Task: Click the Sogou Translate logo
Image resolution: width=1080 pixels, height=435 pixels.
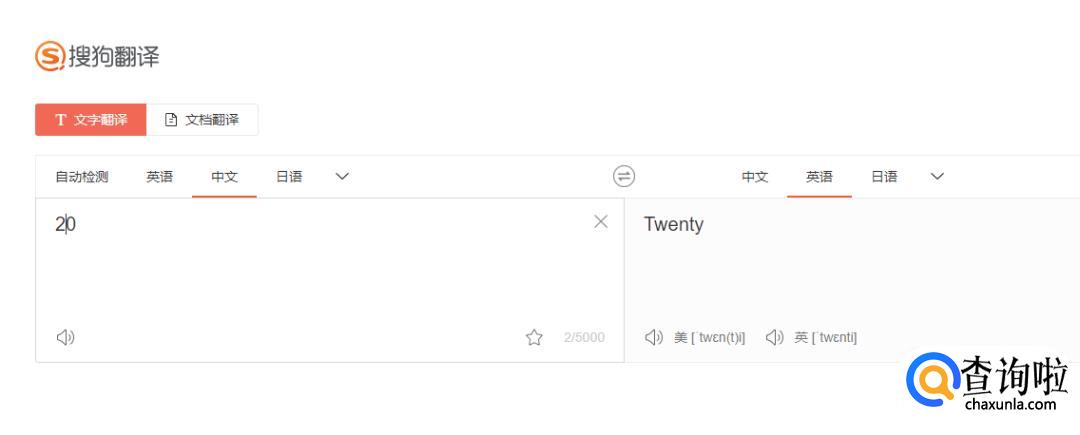Action: pos(97,56)
